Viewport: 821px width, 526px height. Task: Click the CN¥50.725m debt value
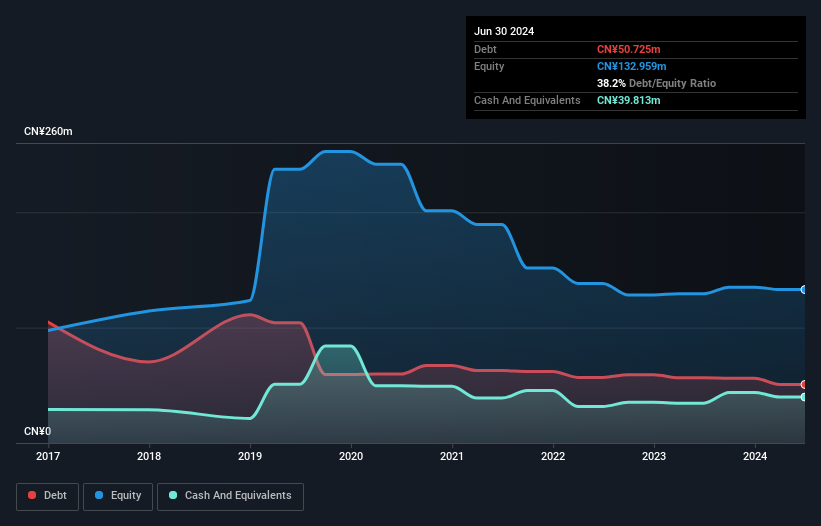click(x=628, y=49)
